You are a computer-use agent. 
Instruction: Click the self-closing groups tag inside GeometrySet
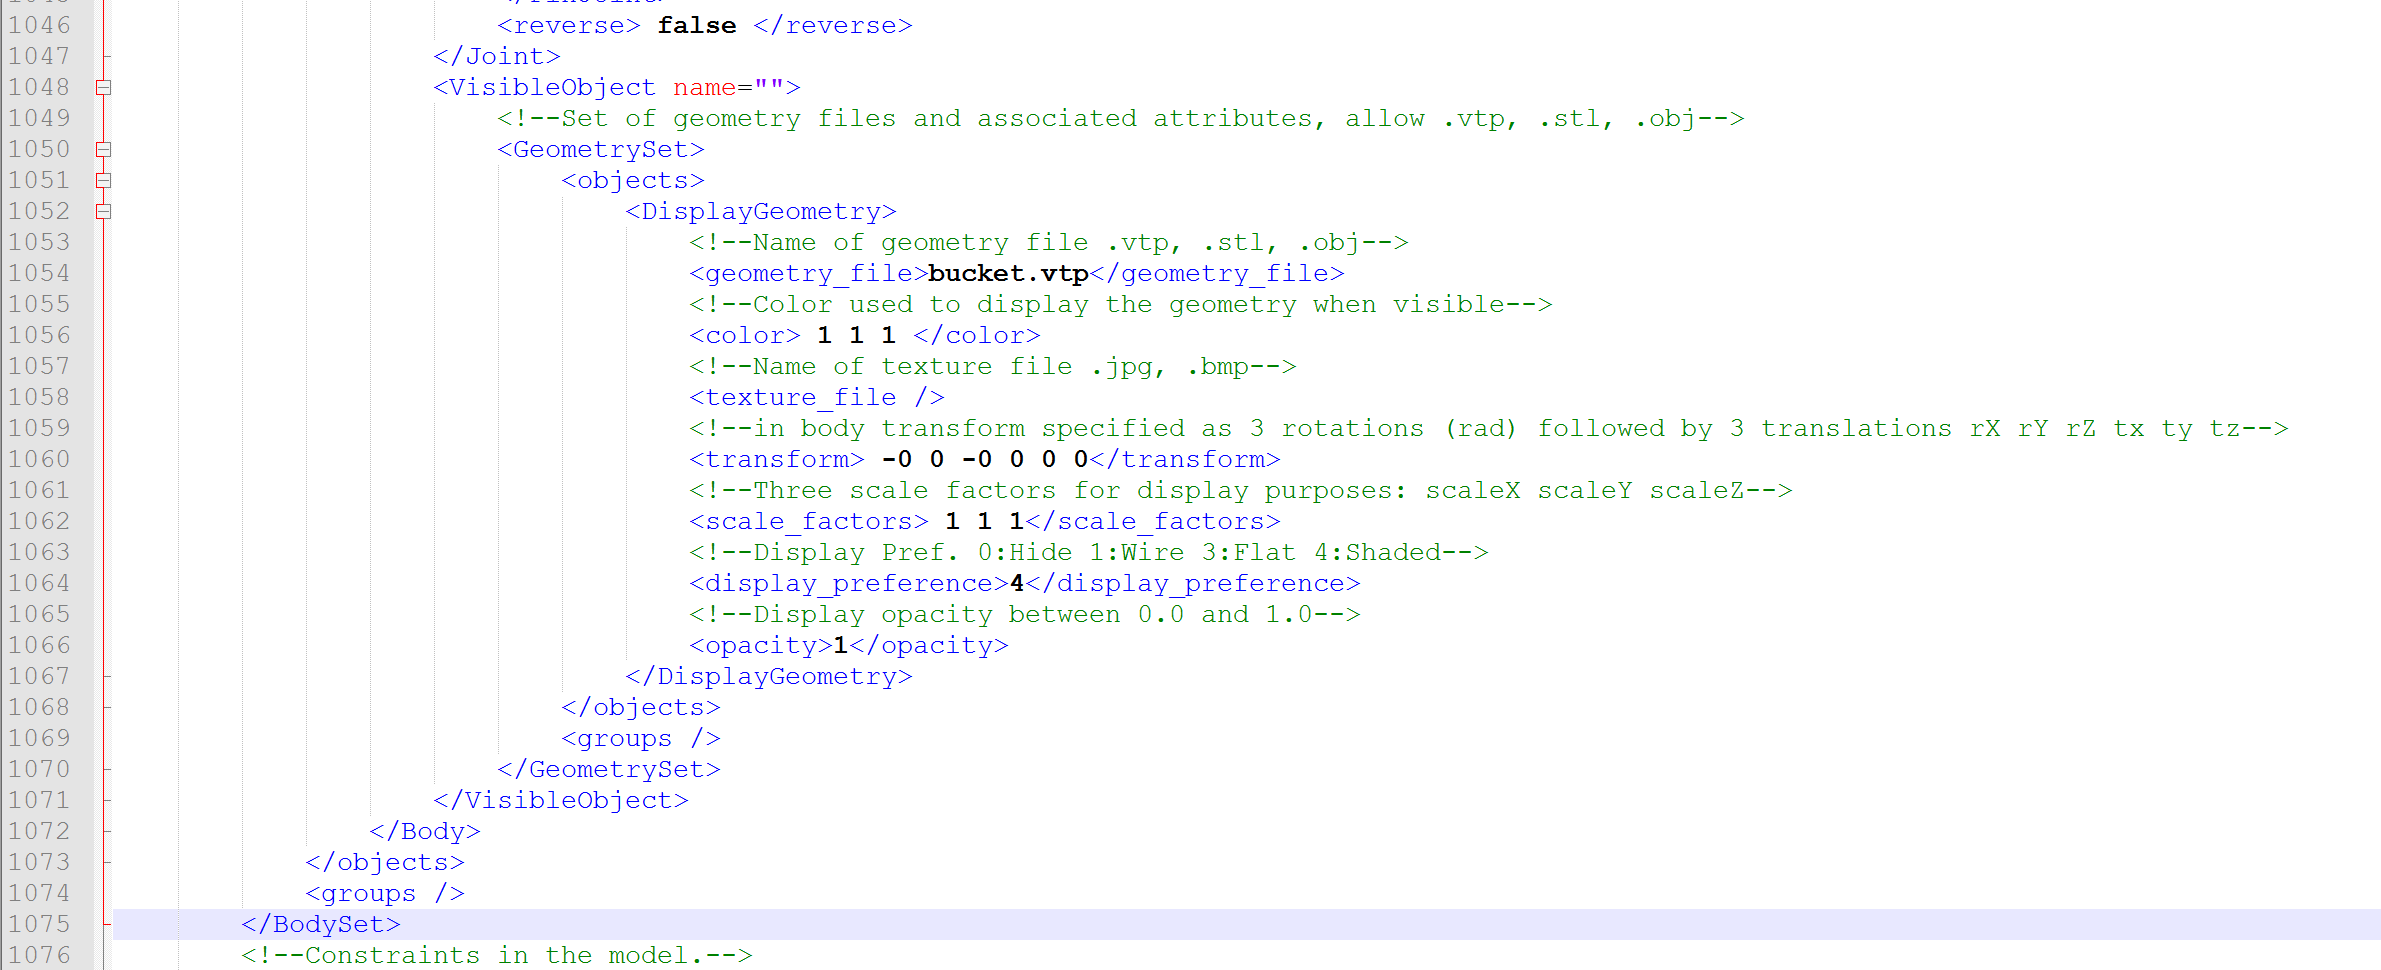coord(640,738)
